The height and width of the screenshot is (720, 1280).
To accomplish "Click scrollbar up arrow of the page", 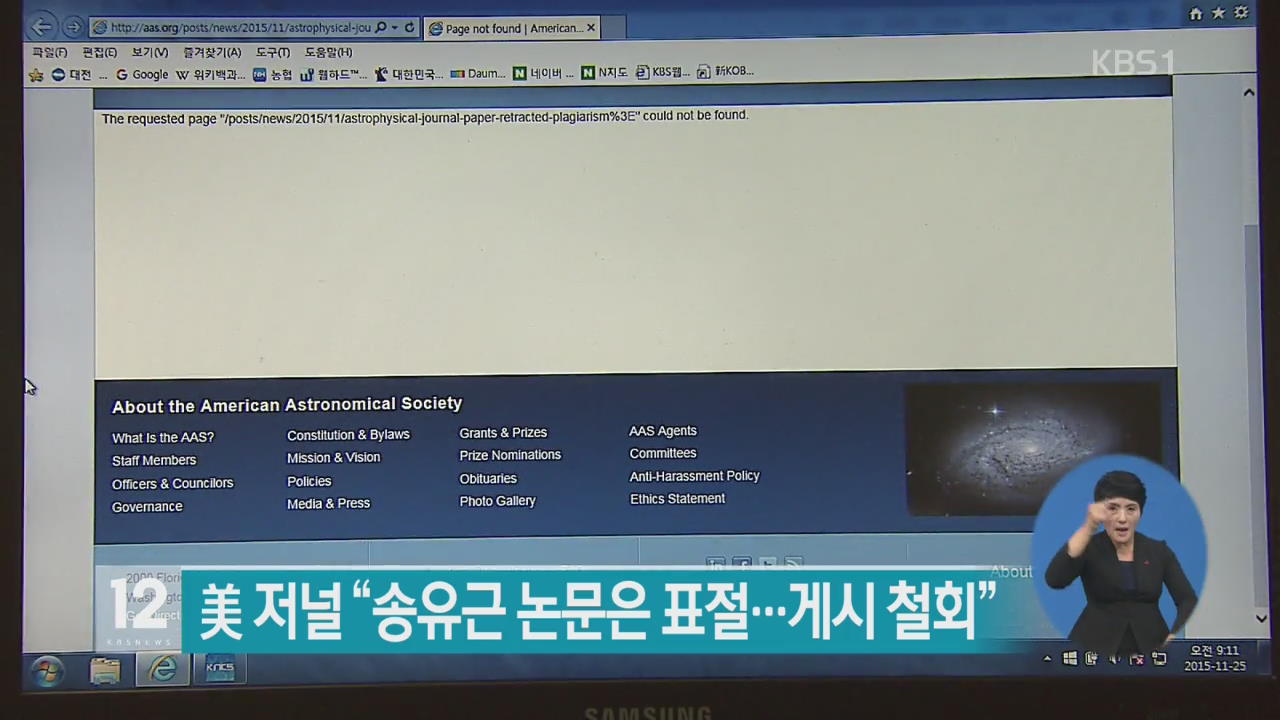I will click(1249, 92).
